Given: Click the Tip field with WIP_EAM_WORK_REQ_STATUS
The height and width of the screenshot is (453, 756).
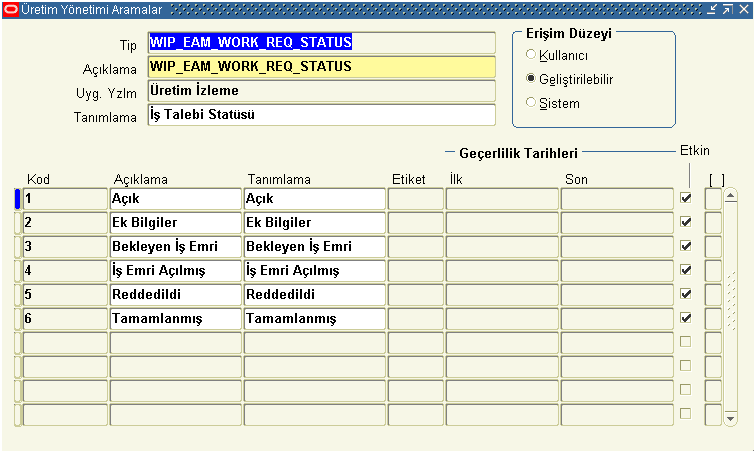Looking at the screenshot, I should point(320,43).
